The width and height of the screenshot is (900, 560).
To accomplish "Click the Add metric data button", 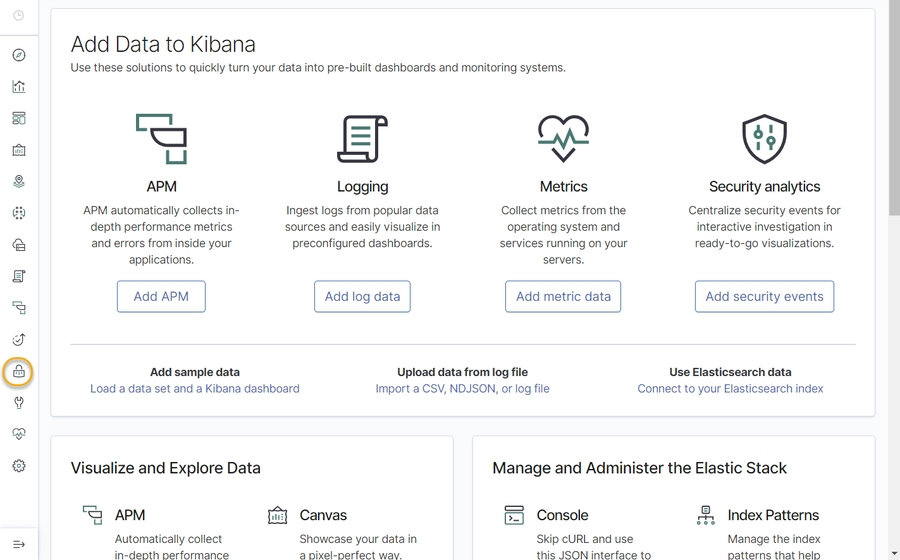I will (563, 297).
